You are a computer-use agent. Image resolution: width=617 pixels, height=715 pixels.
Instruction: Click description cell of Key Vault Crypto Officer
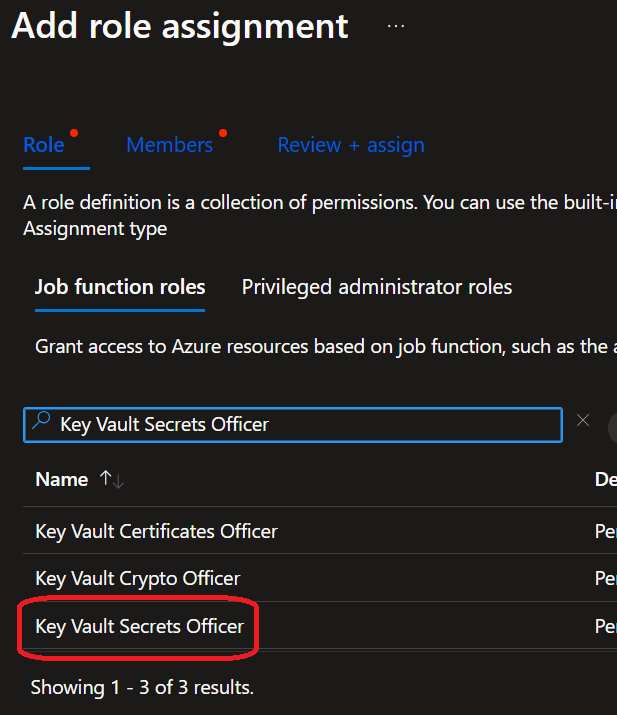606,578
